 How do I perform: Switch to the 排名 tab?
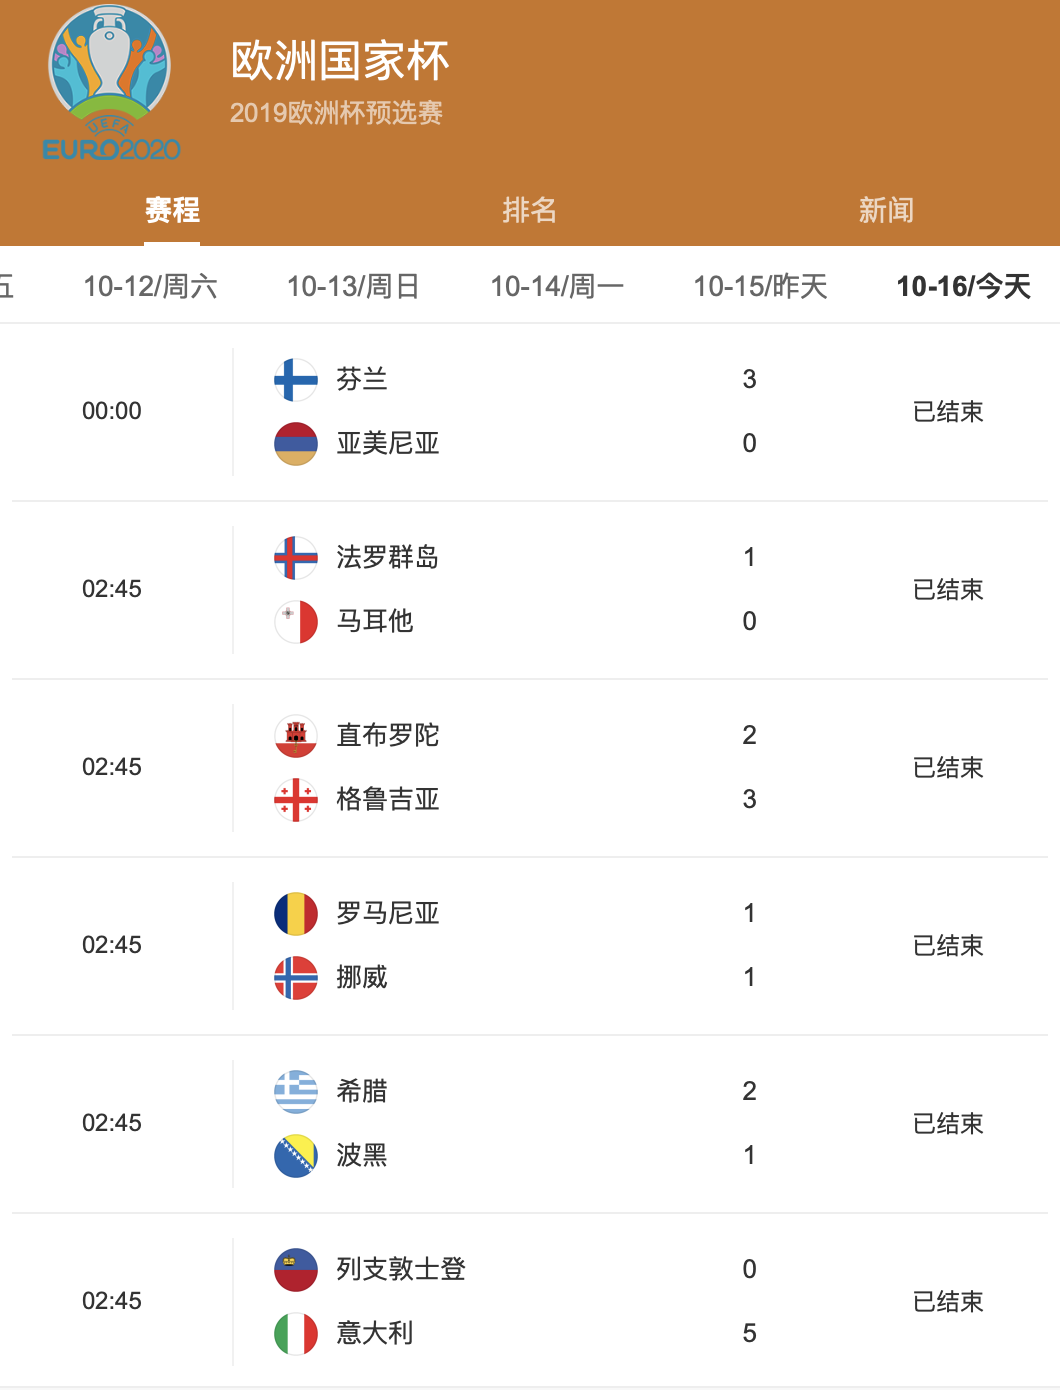click(x=530, y=211)
